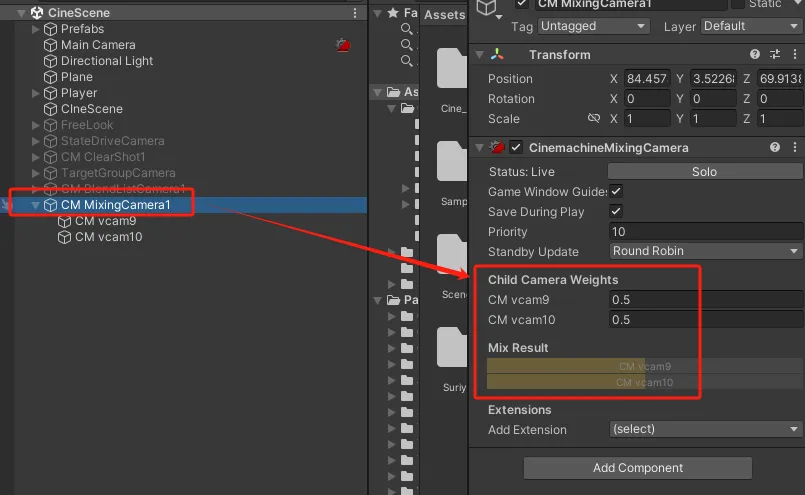Screen dimensions: 805x495
Task: Select the Scen folder thumbnail
Action: point(452,255)
